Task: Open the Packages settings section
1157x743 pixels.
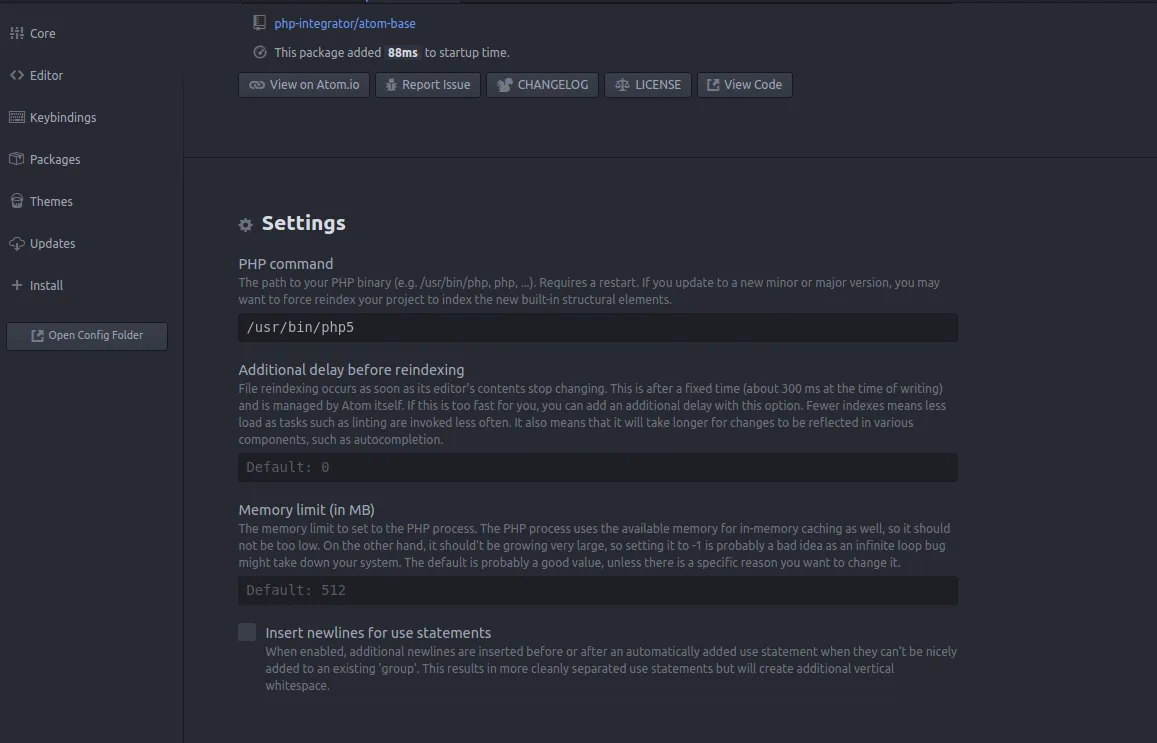Action: click(x=55, y=159)
